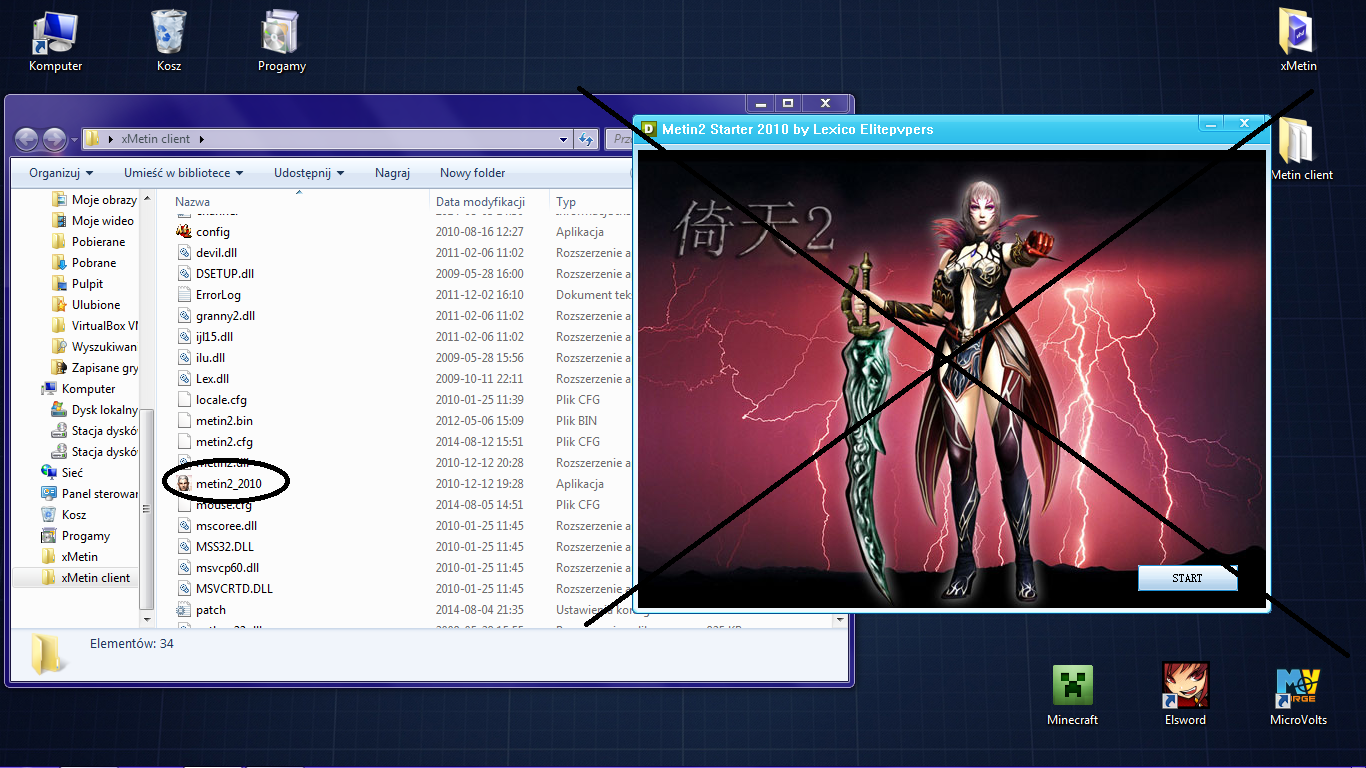Refresh the xMetin client folder view
The image size is (1366, 768).
coord(587,139)
